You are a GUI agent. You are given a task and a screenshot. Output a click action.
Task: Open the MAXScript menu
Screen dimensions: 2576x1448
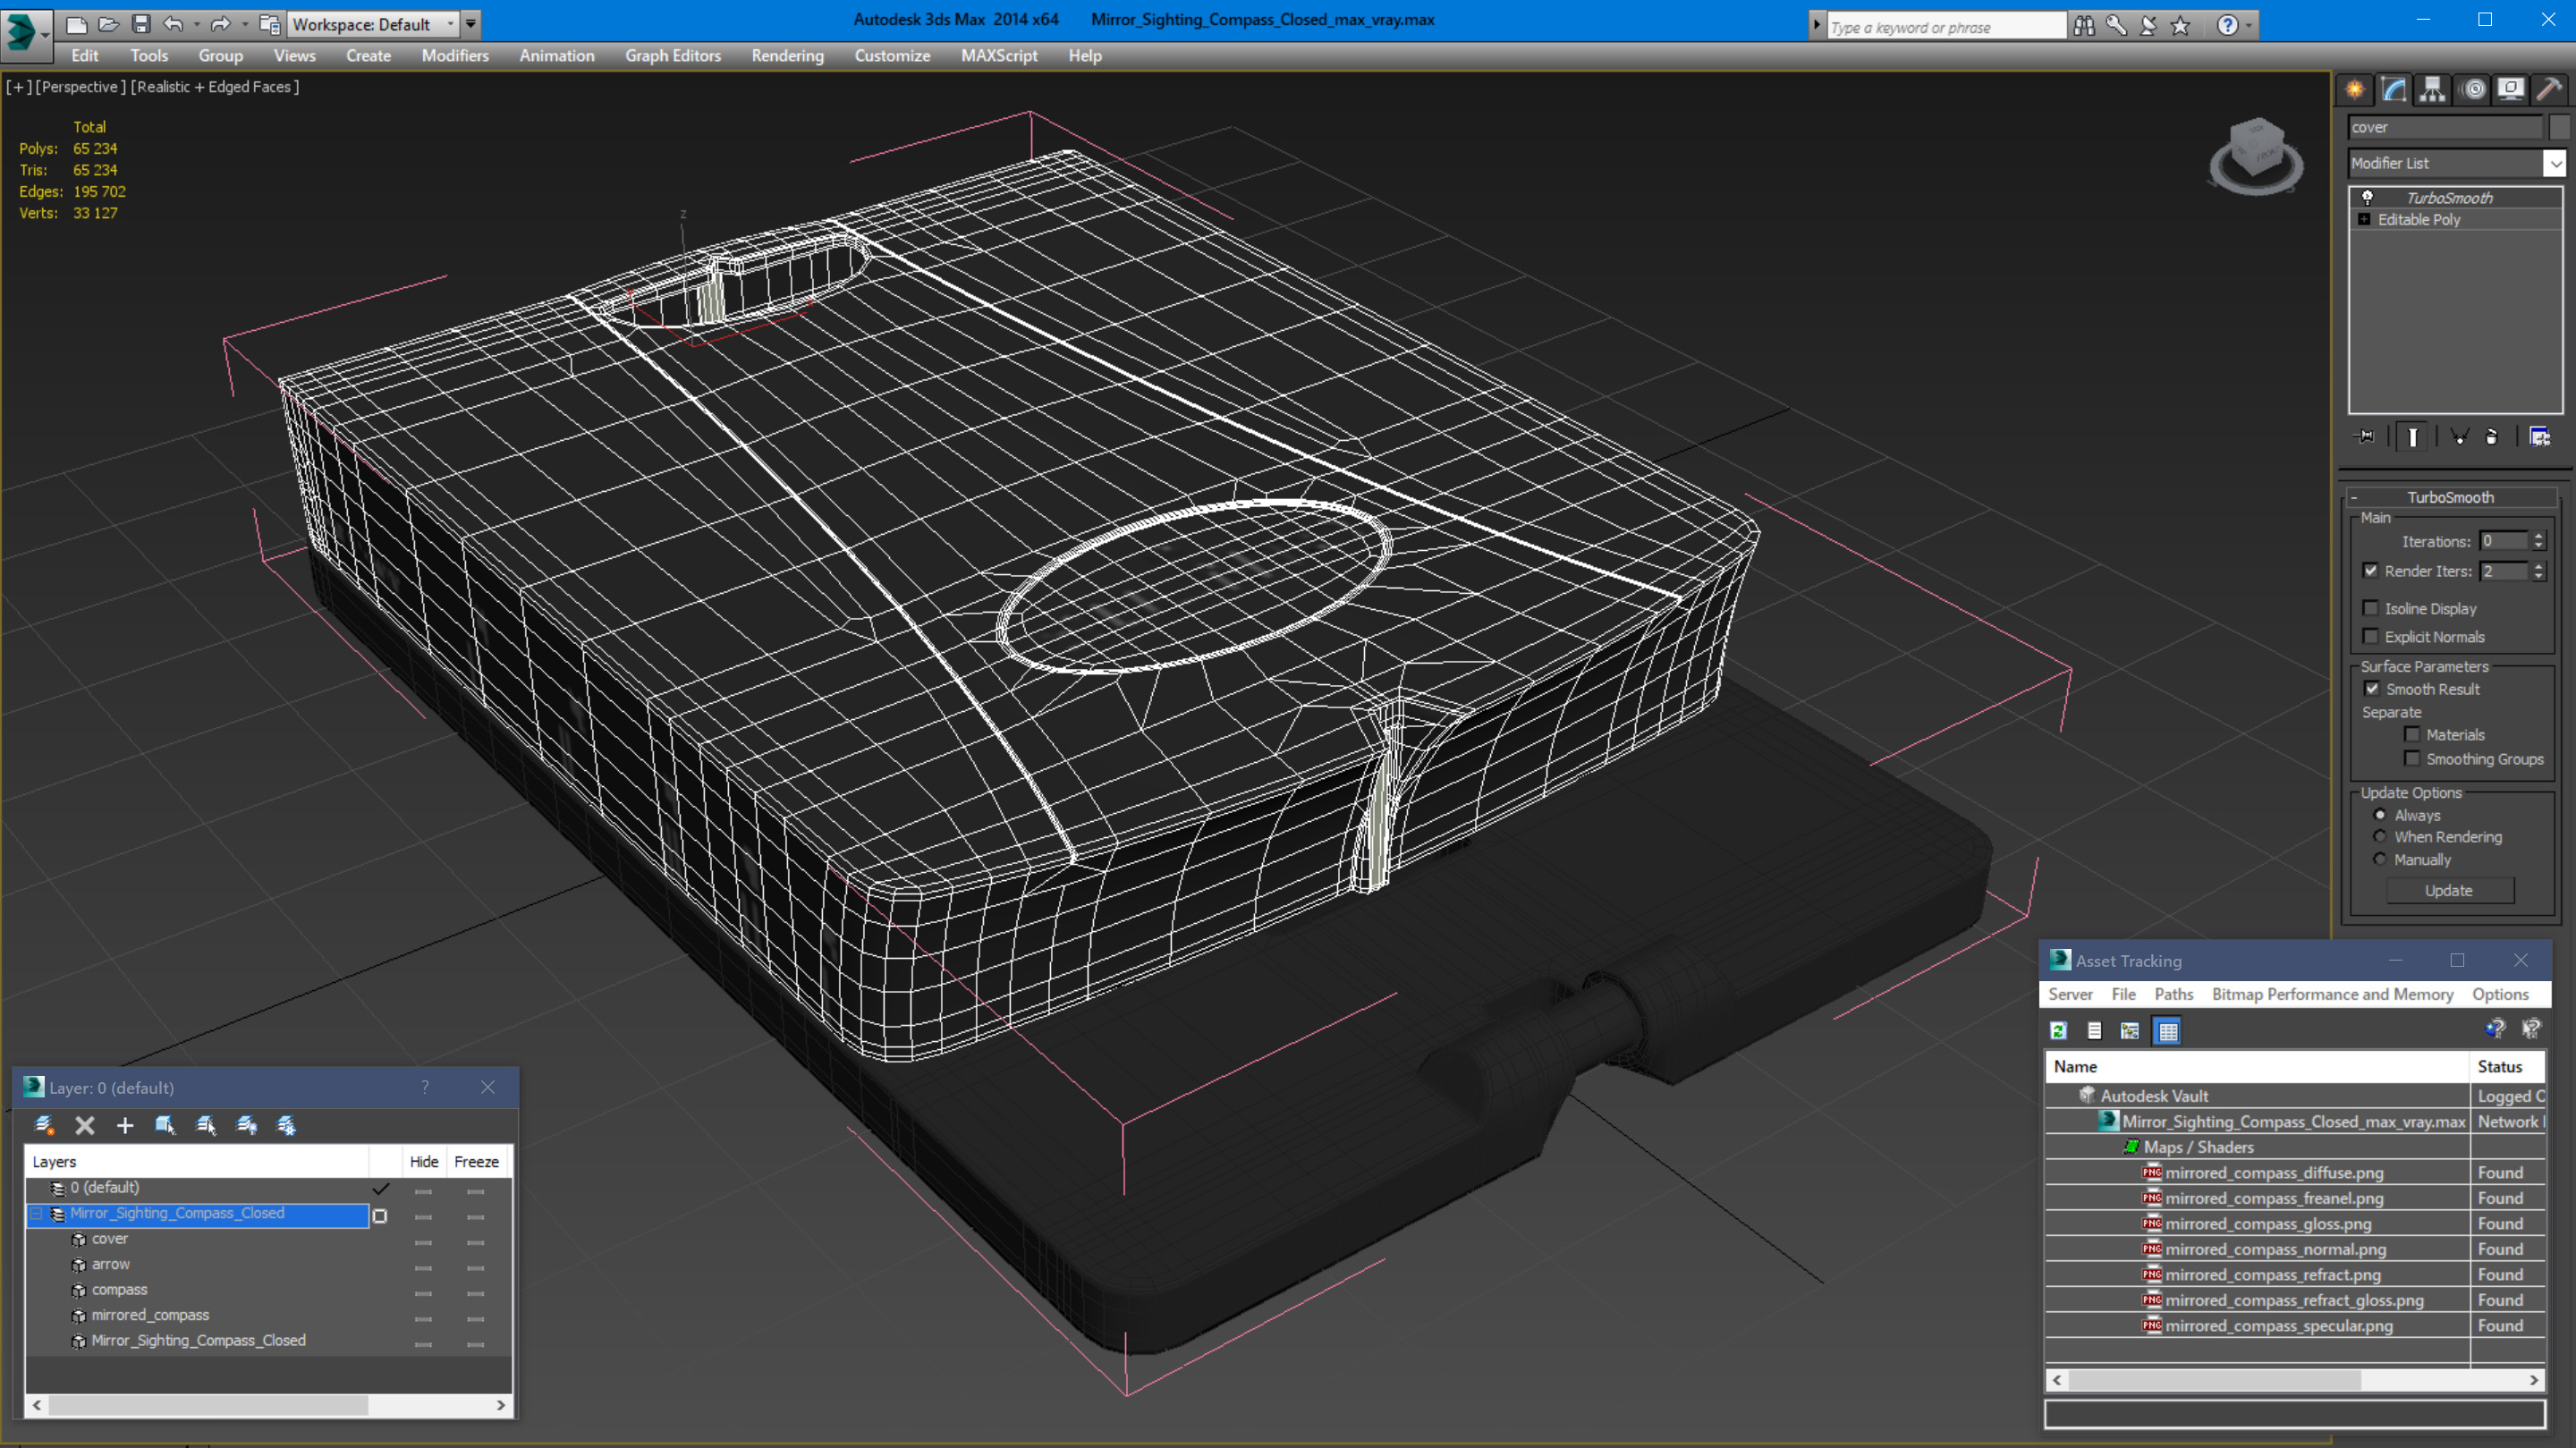999,56
